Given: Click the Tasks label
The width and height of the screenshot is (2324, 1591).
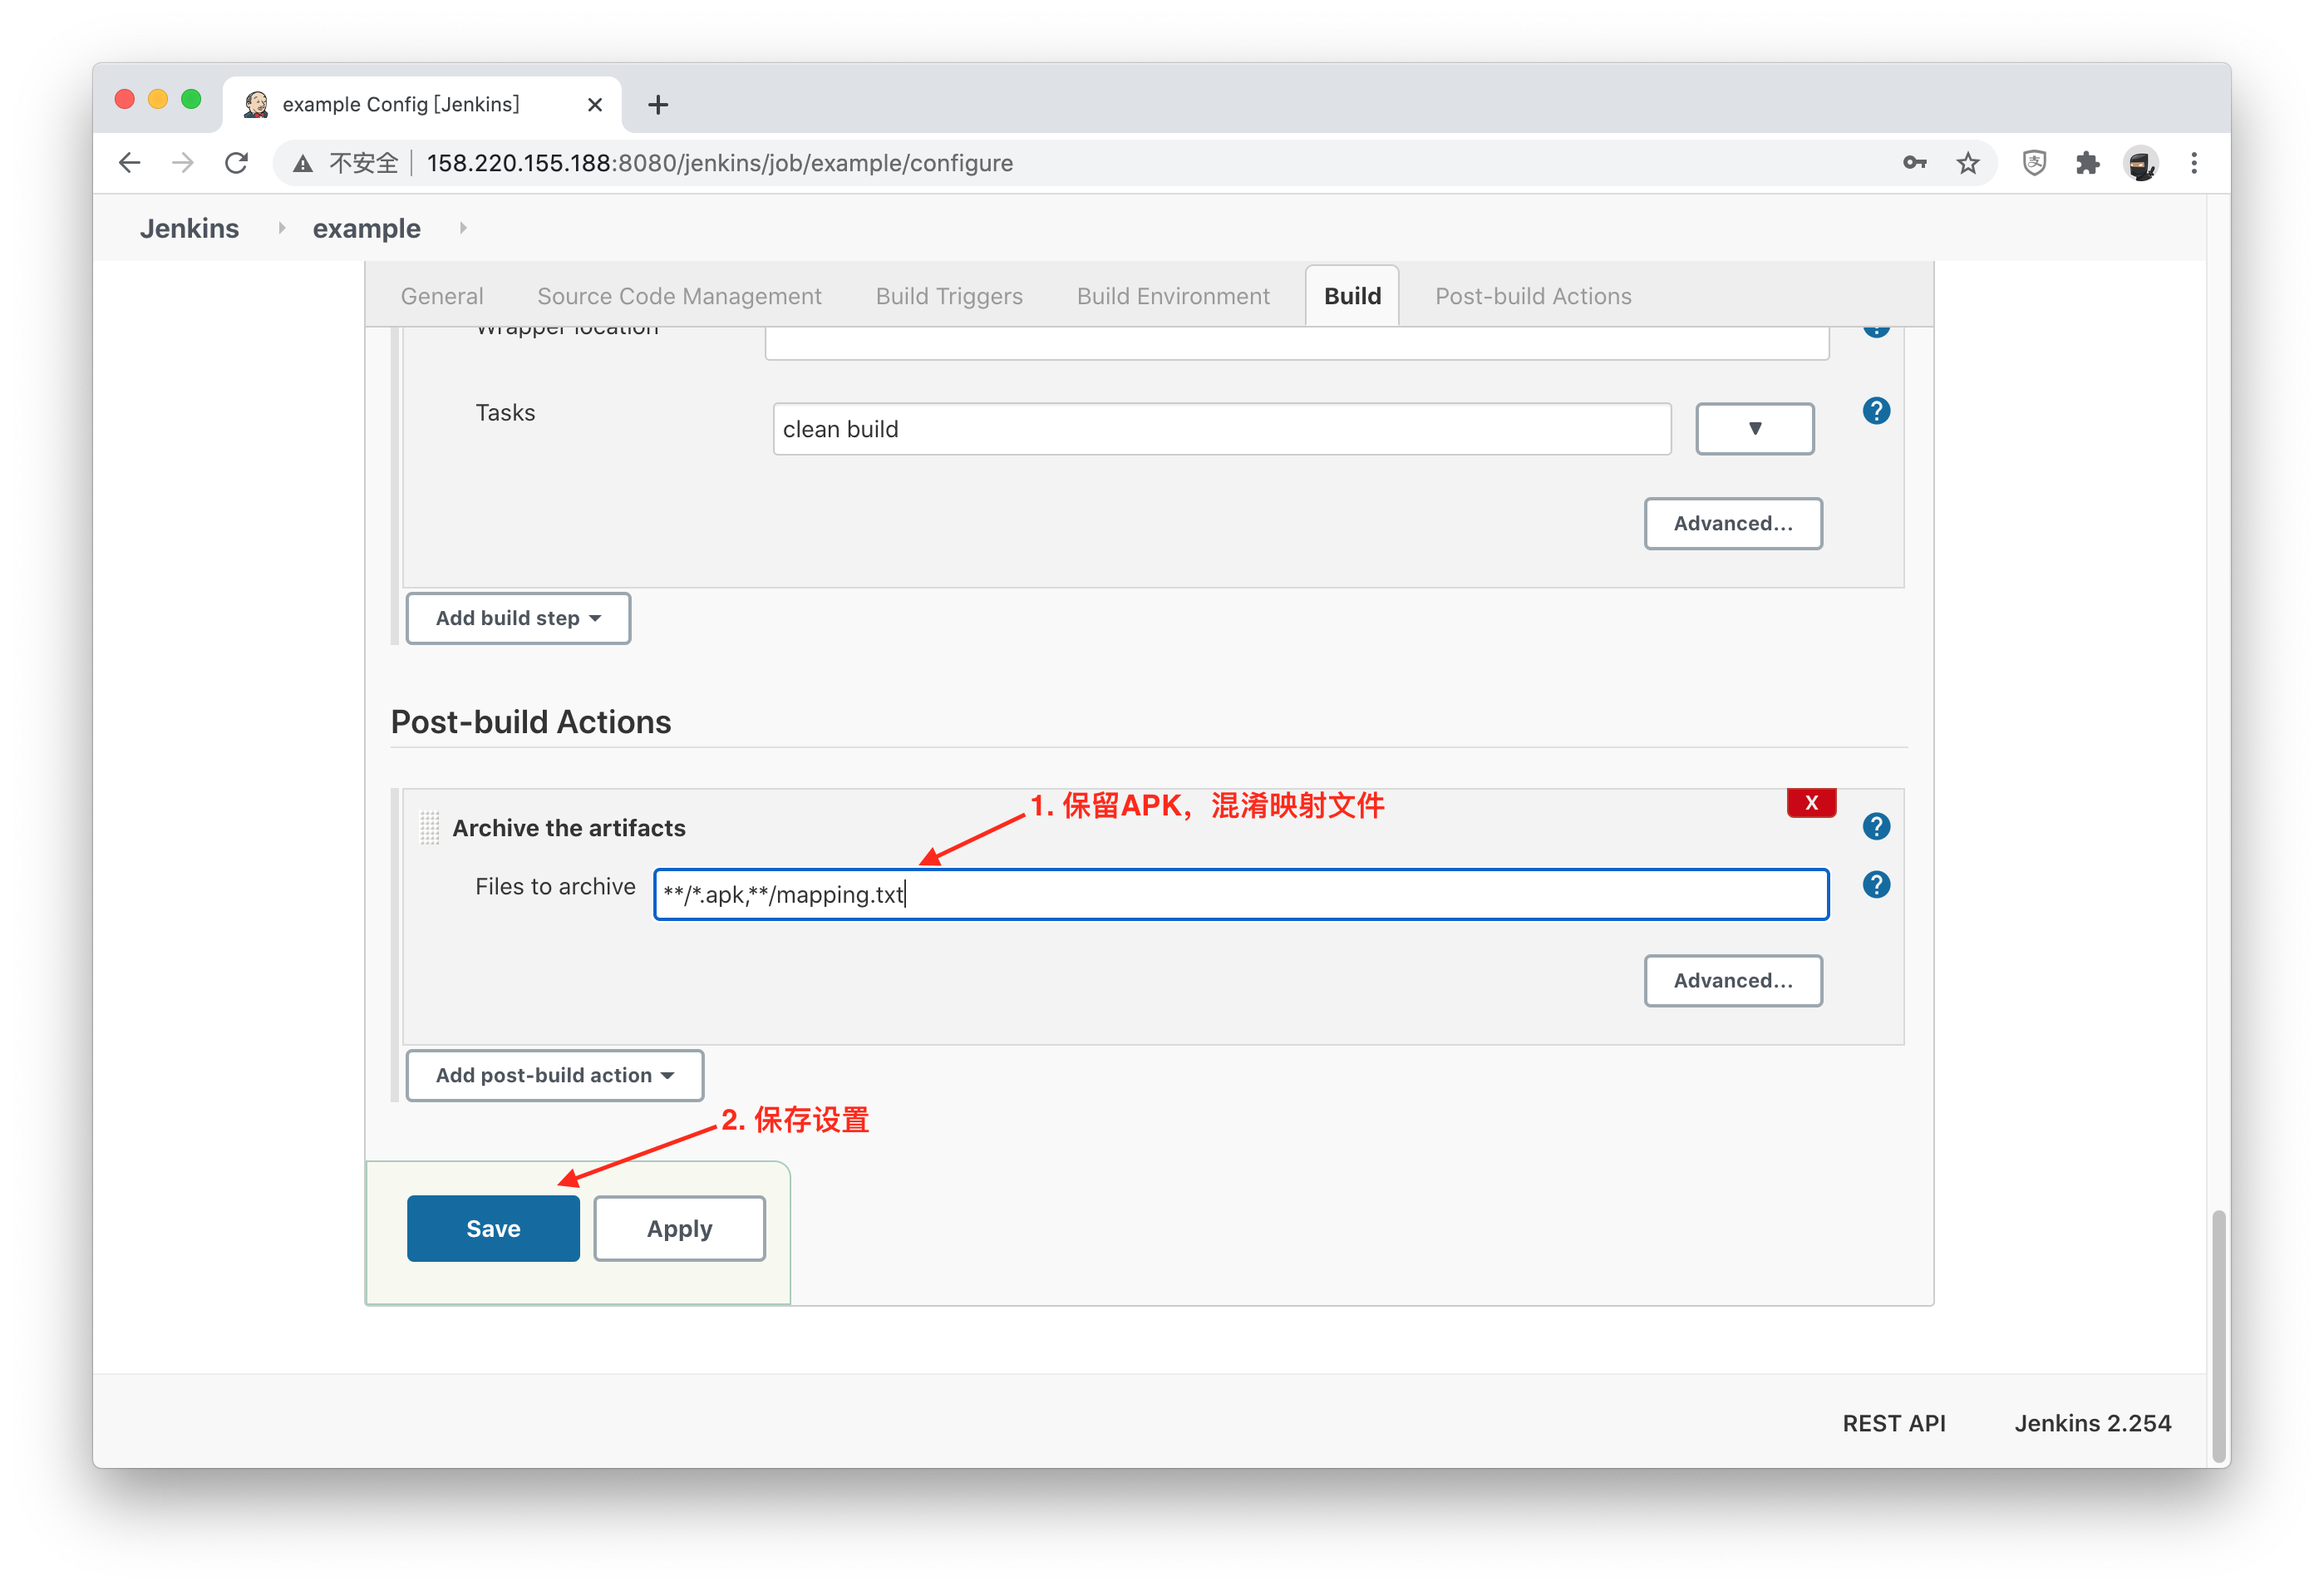Looking at the screenshot, I should coord(505,412).
